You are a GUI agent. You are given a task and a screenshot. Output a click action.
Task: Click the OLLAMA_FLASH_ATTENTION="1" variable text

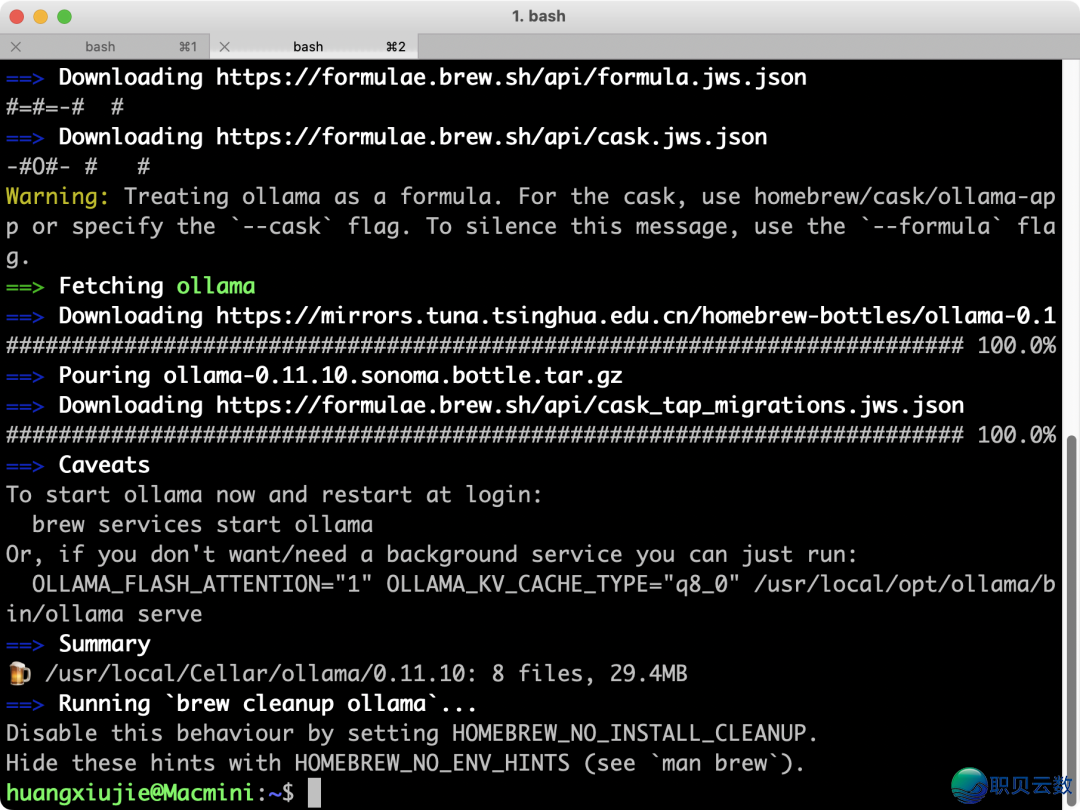point(202,585)
